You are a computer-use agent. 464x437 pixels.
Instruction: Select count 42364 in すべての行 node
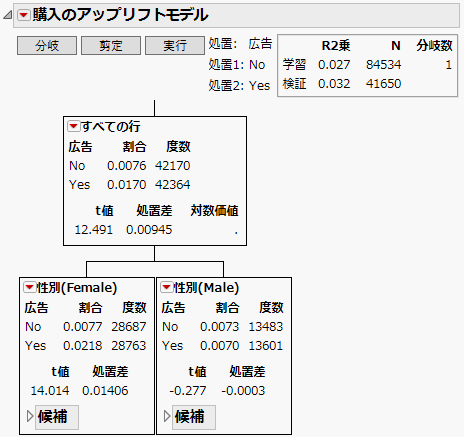(x=173, y=185)
